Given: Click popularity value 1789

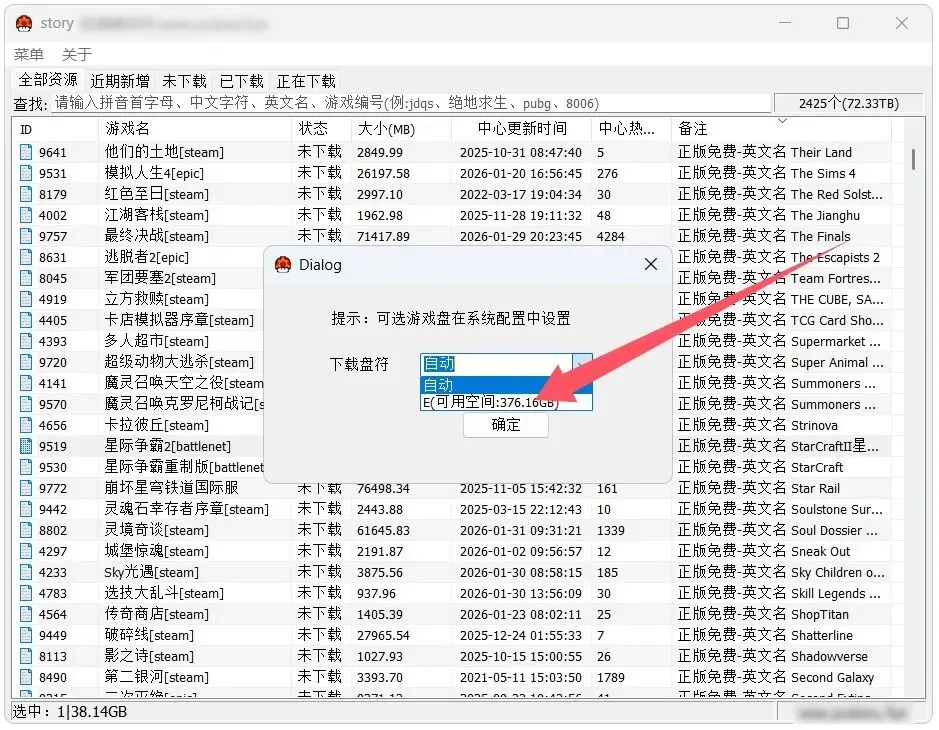Looking at the screenshot, I should (x=610, y=677).
